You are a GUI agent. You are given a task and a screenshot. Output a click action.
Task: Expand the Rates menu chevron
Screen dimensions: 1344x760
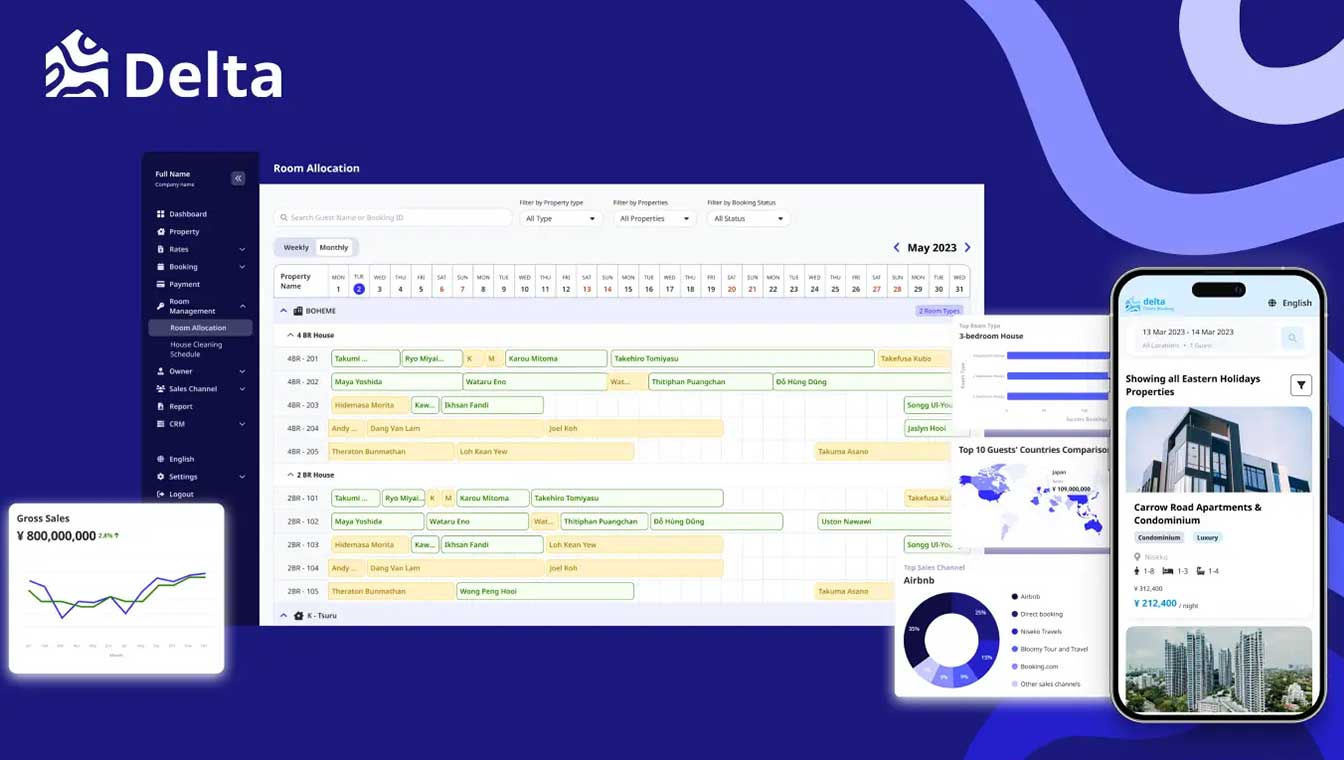click(x=242, y=250)
